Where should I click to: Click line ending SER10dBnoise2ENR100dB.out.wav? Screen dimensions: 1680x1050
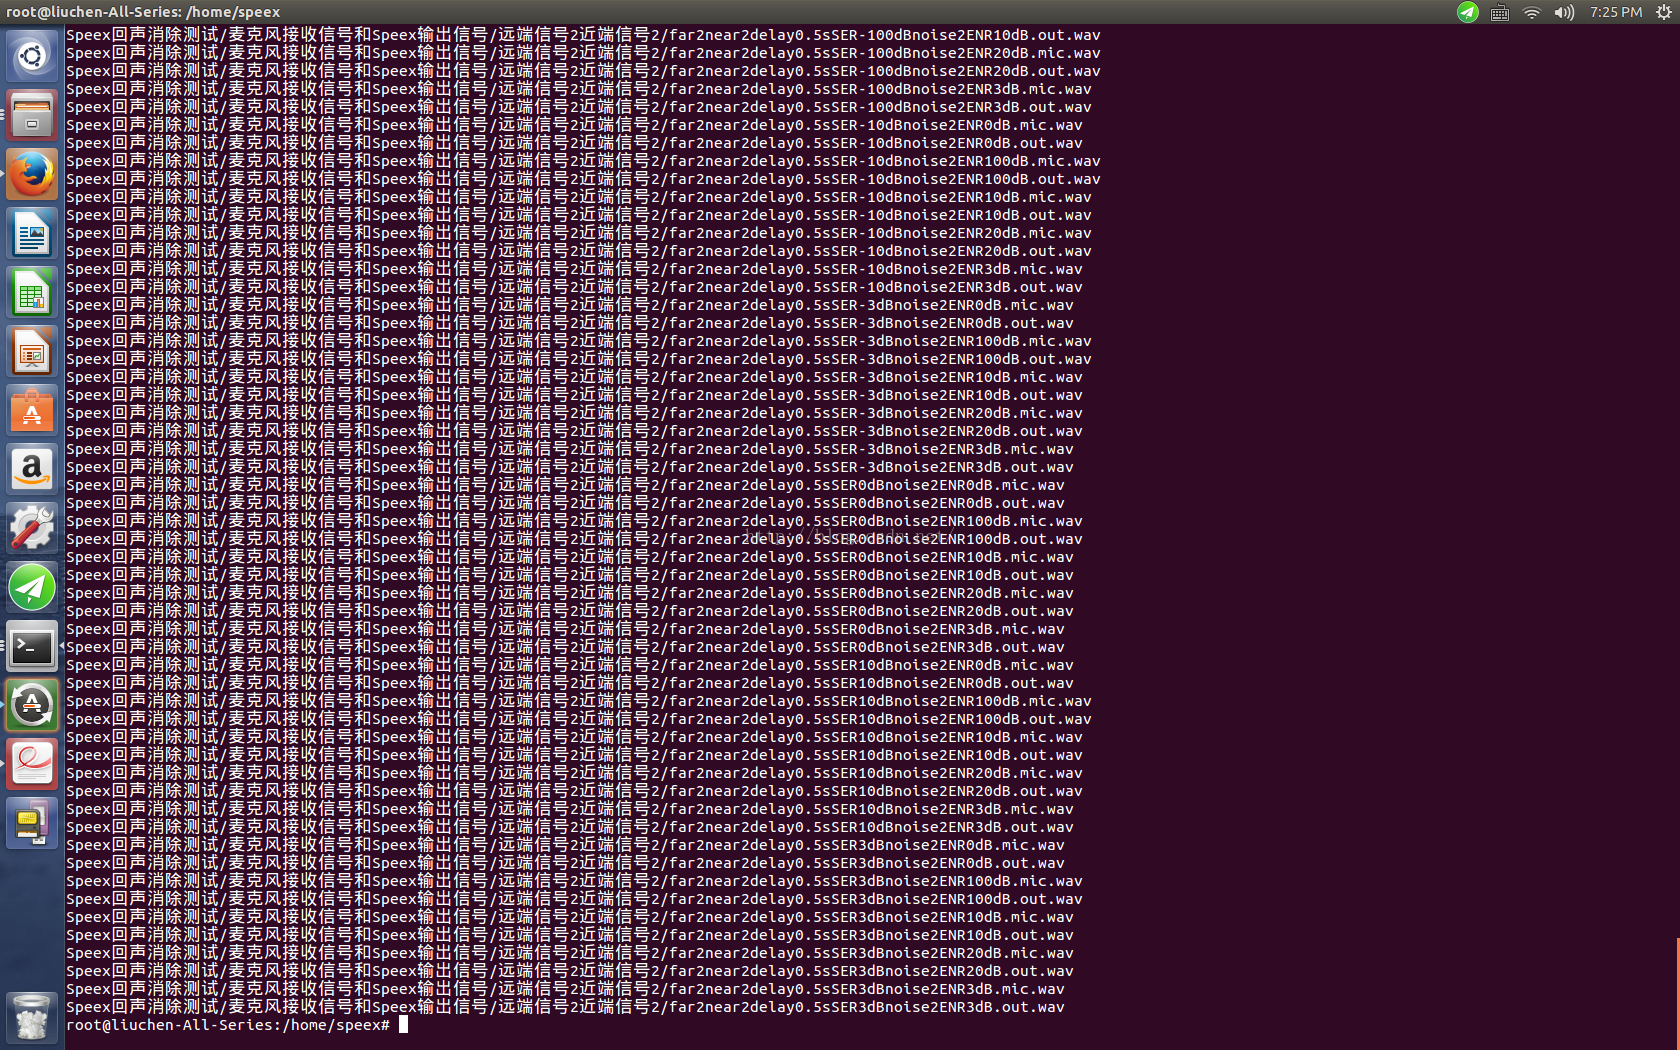coord(579,719)
